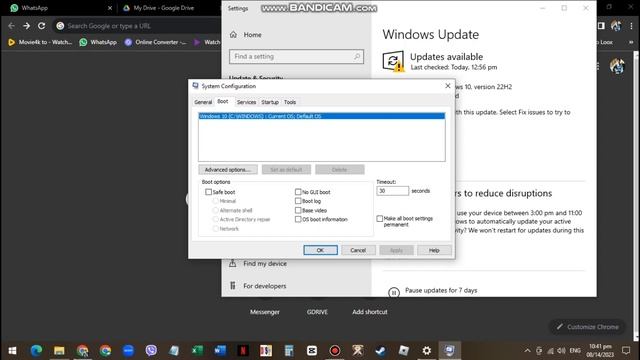The width and height of the screenshot is (640, 360).
Task: Reload the Chrome page
Action: point(42,26)
